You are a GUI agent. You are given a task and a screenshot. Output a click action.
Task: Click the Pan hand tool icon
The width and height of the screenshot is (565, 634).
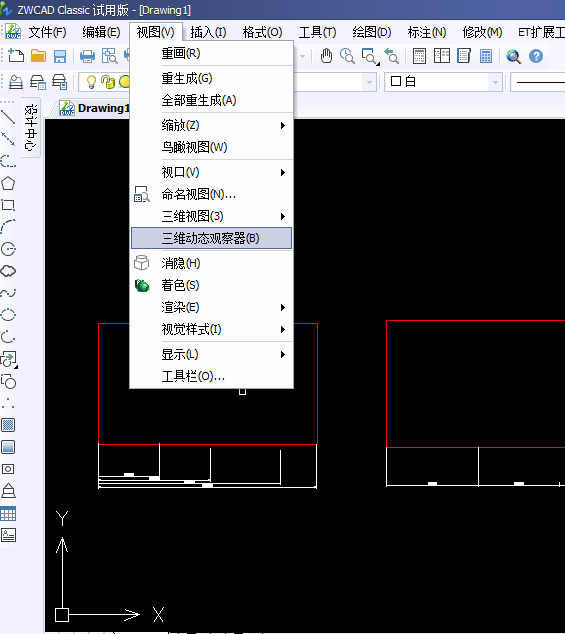(x=326, y=56)
